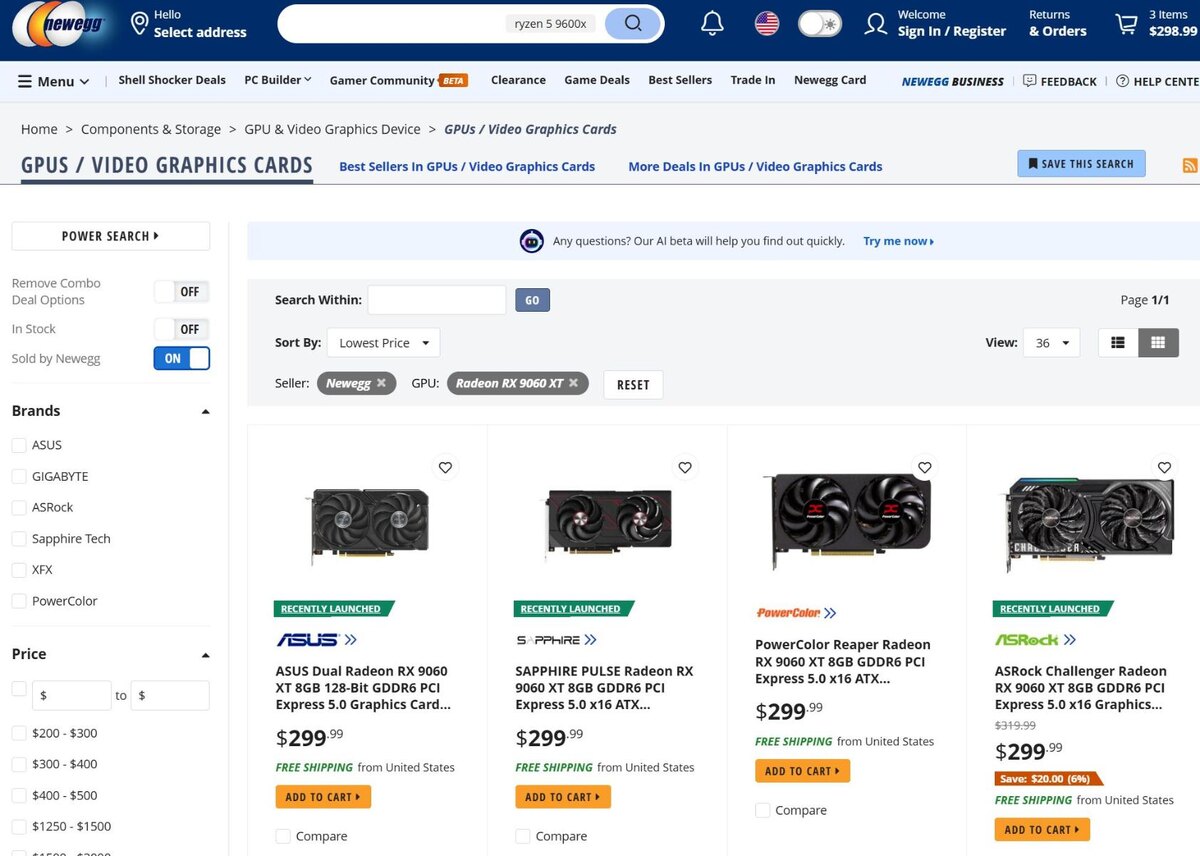The width and height of the screenshot is (1200, 856).
Task: Click the RSS feed icon
Action: pos(1190,166)
